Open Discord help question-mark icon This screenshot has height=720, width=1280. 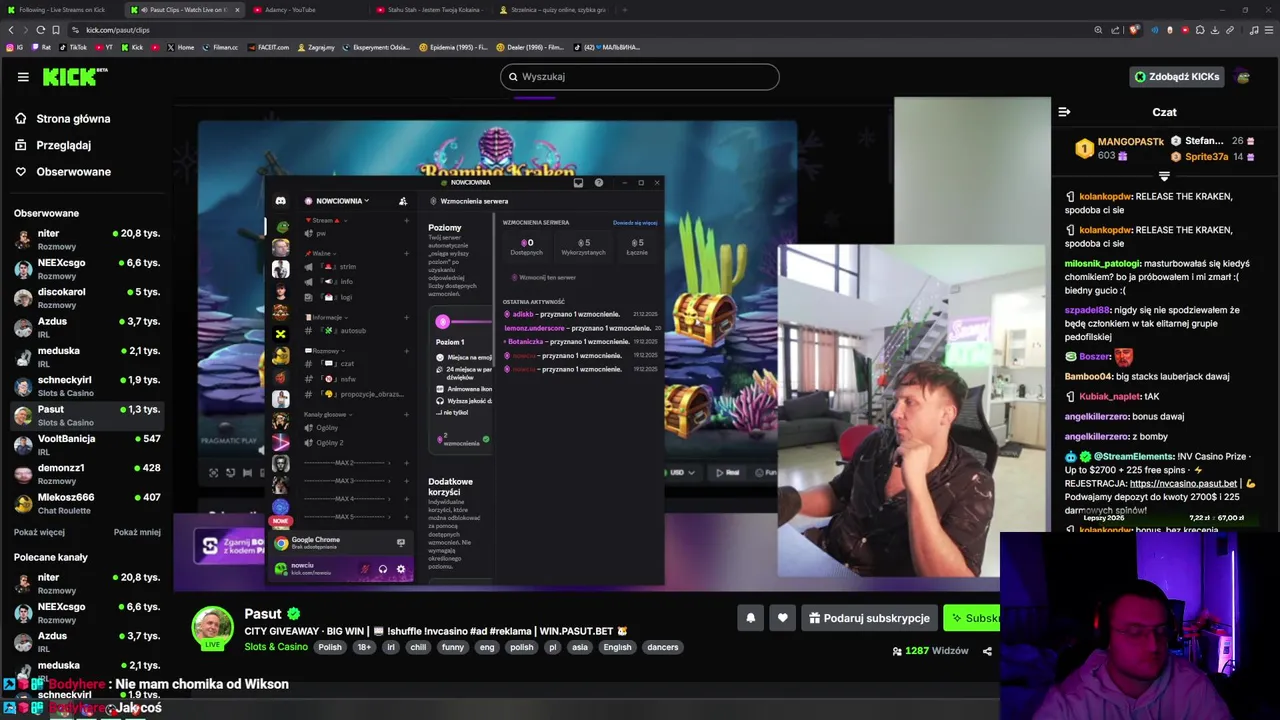[599, 183]
